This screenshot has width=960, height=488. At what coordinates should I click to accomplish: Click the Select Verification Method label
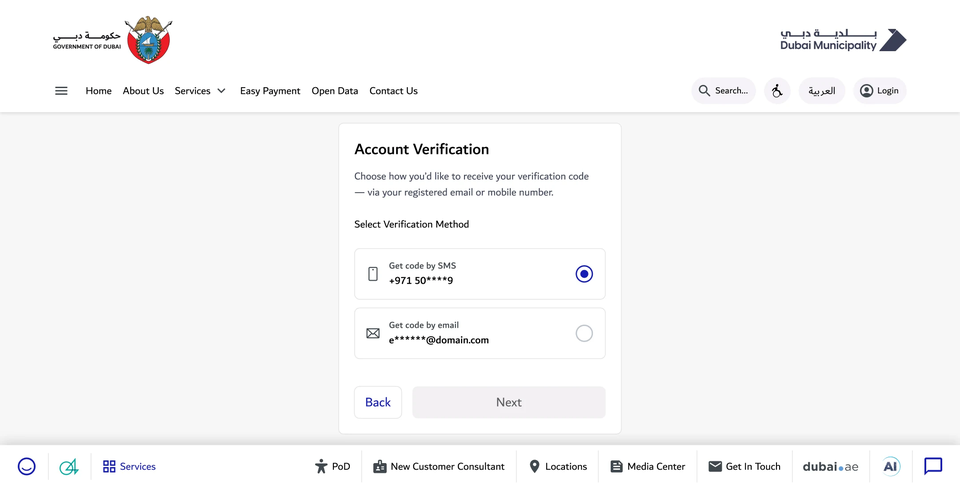point(411,224)
